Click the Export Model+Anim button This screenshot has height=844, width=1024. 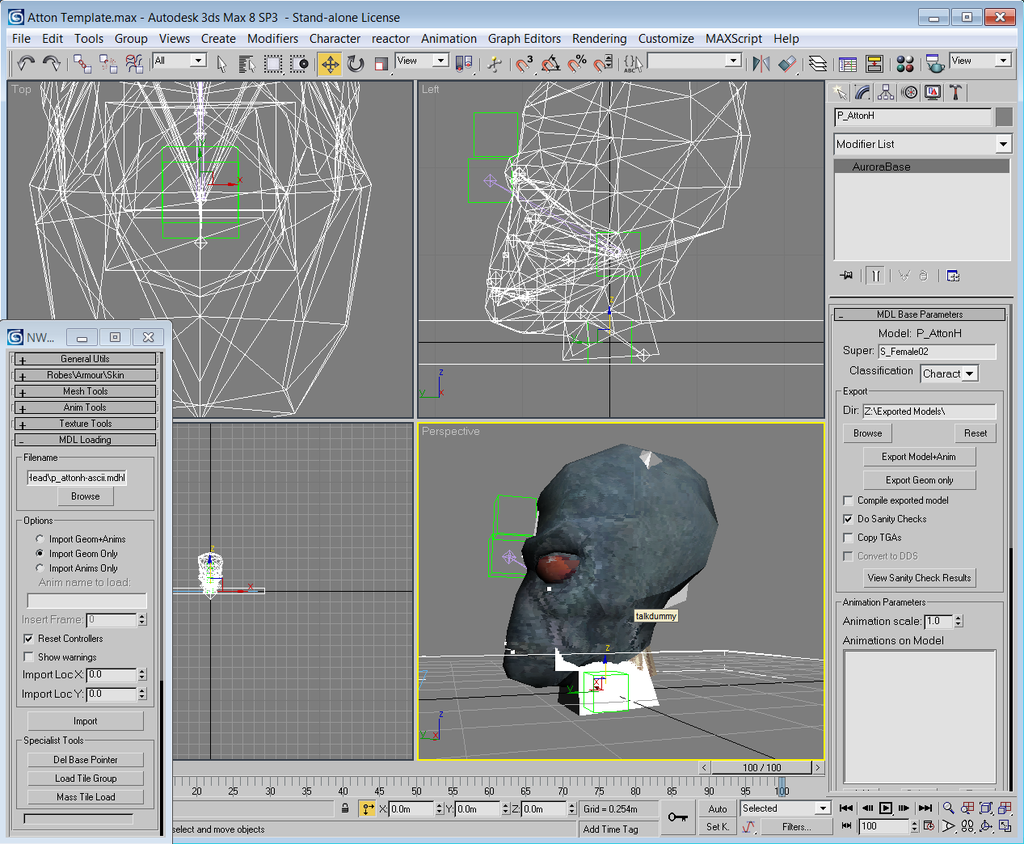click(919, 457)
